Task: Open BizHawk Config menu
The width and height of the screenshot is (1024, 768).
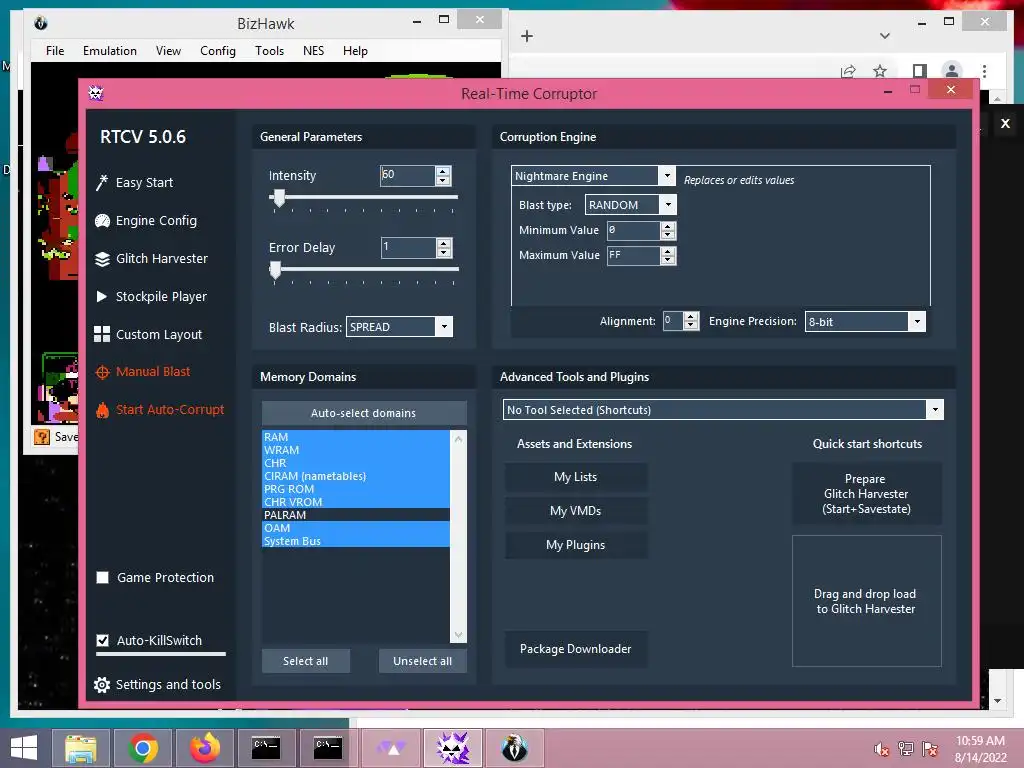Action: (217, 51)
